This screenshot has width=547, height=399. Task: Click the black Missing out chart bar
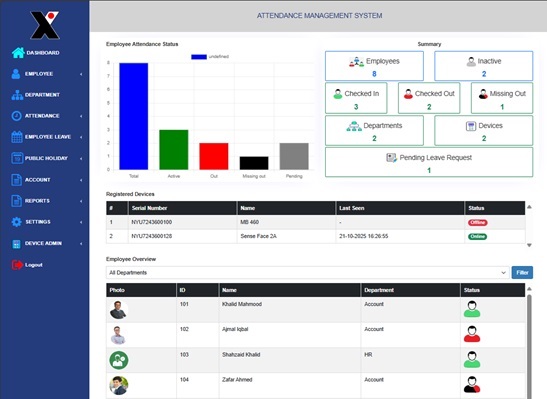(254, 163)
